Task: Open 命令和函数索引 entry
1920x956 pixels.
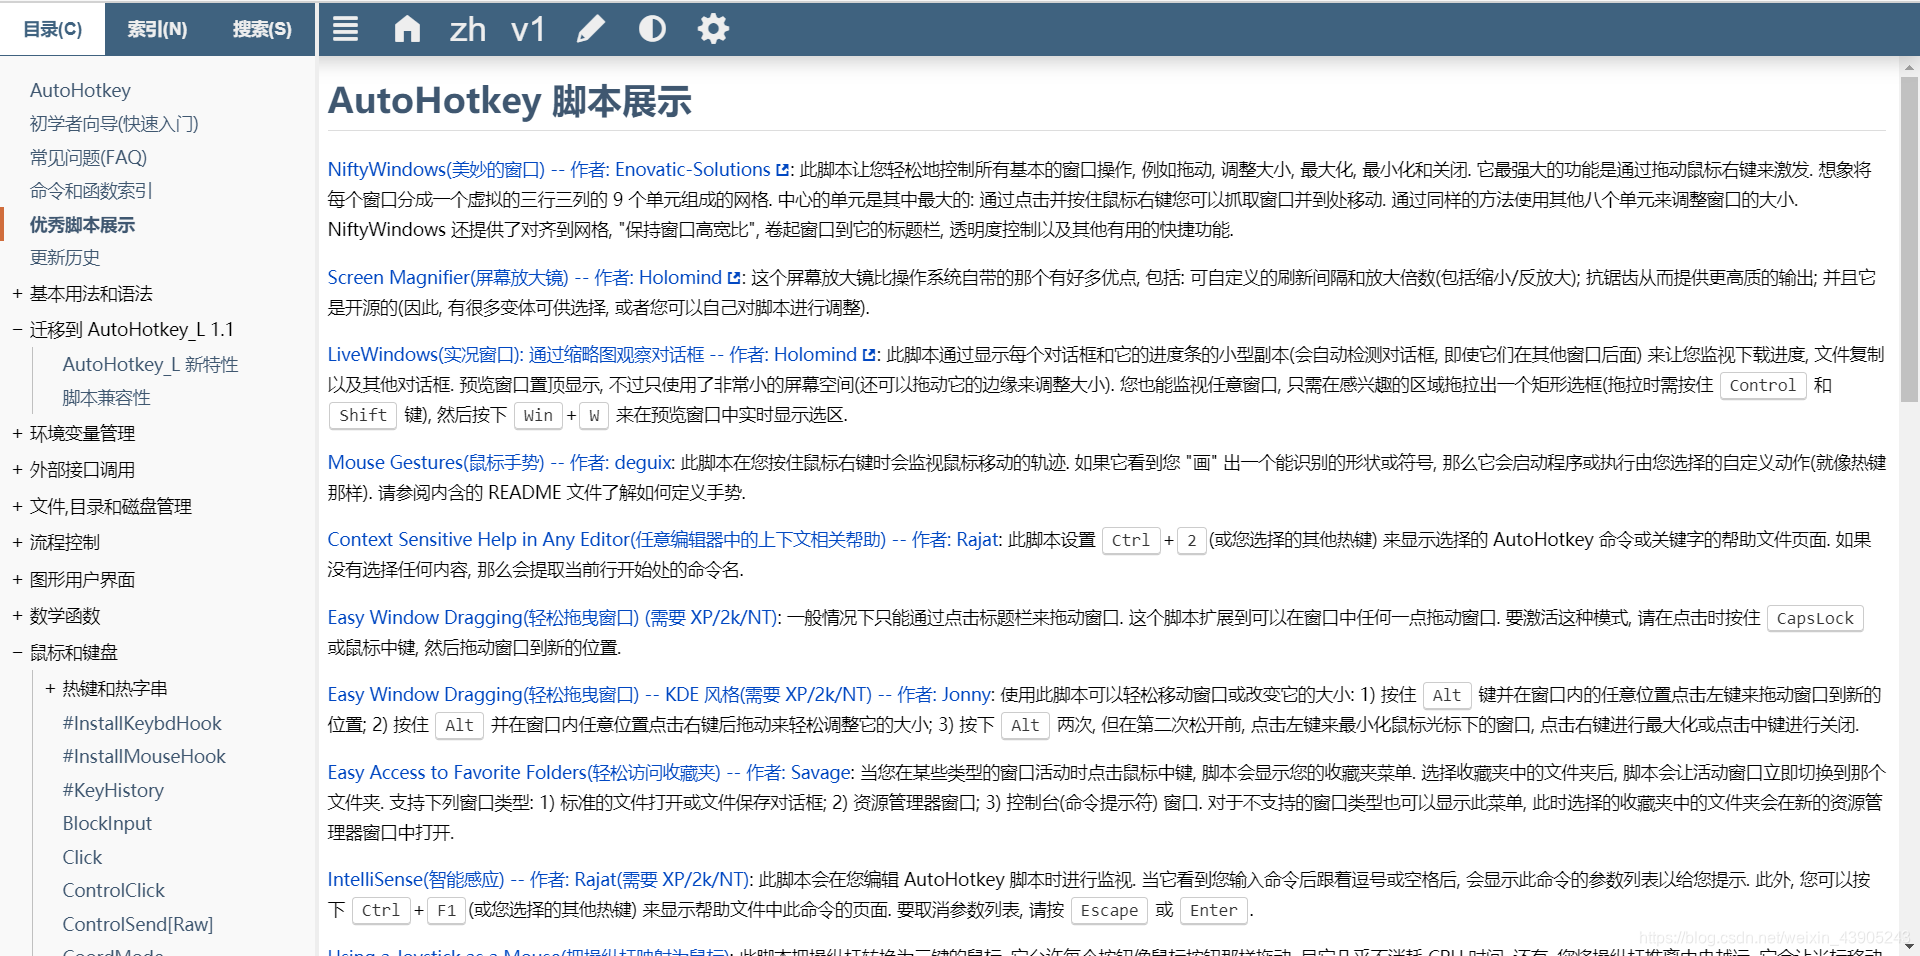Action: (91, 191)
